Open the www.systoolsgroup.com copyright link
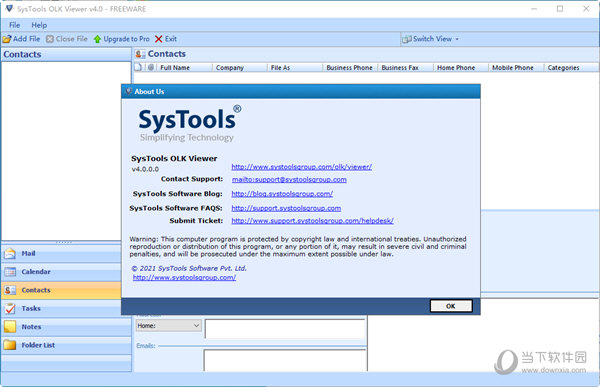 tap(184, 278)
